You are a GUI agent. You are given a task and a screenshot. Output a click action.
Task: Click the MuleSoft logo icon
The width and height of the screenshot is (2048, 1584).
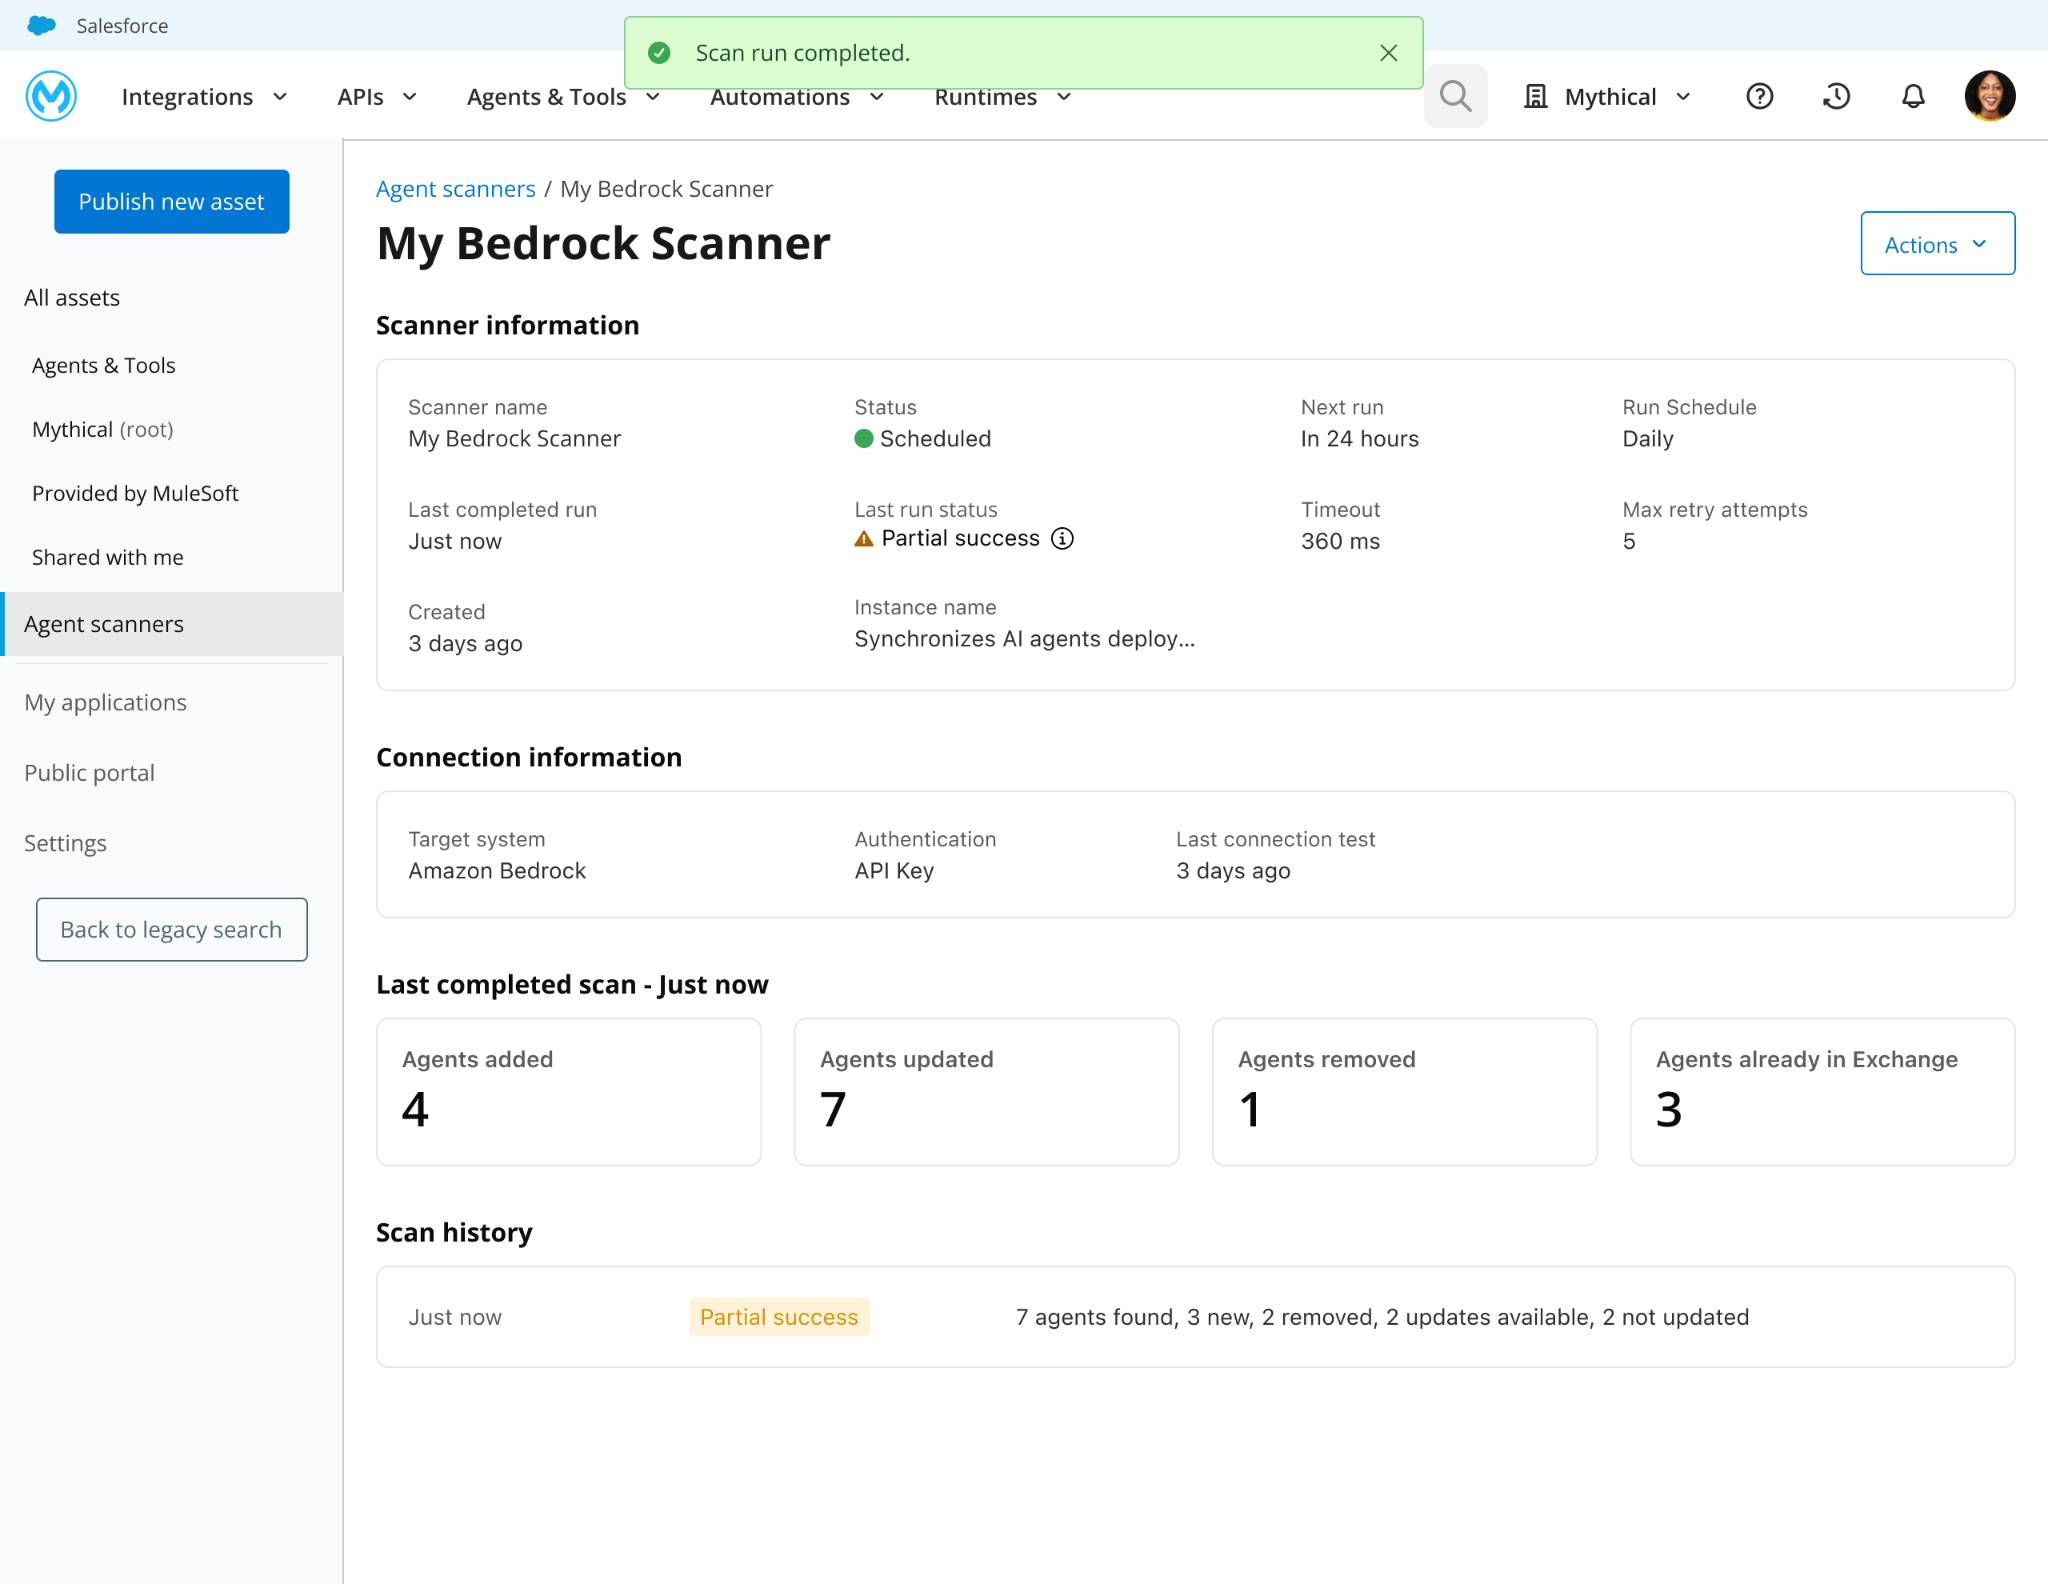[51, 96]
